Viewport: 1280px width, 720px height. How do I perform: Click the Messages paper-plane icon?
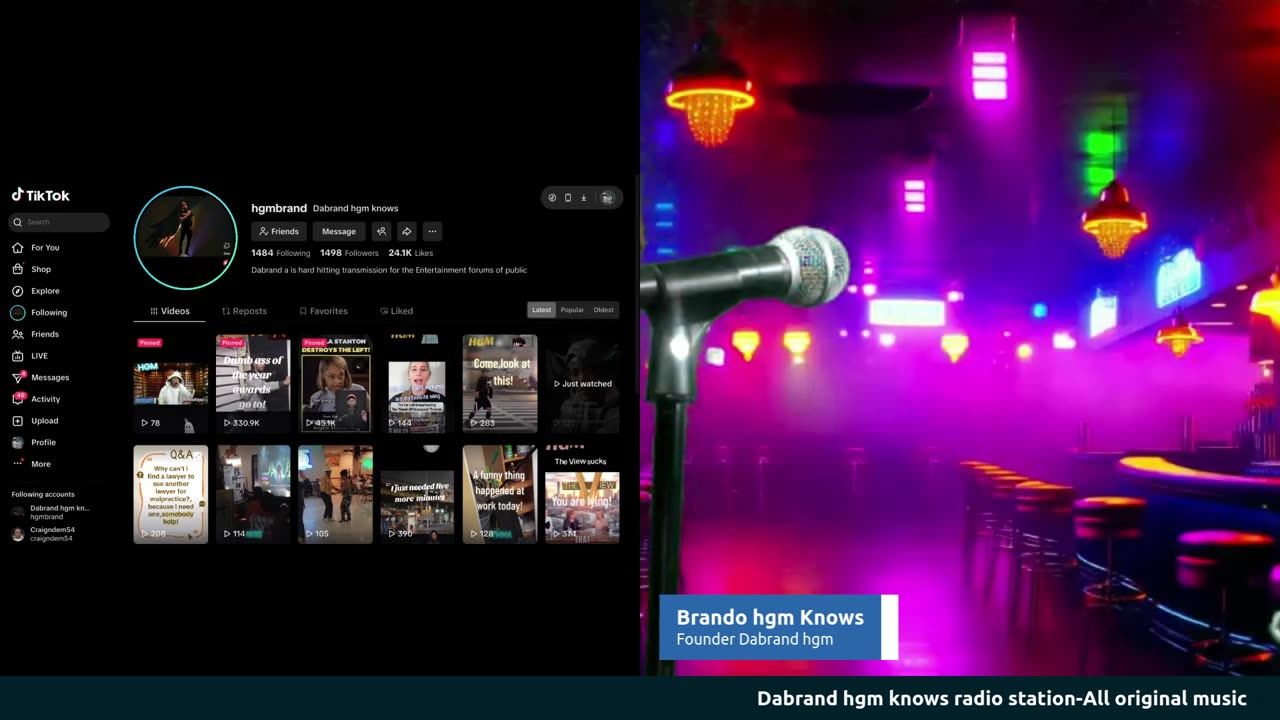tap(17, 378)
